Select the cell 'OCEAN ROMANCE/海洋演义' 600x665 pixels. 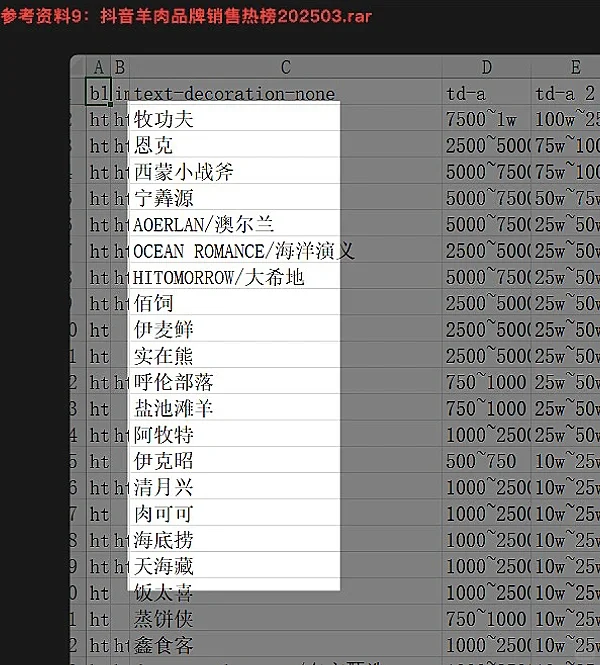tap(285, 251)
